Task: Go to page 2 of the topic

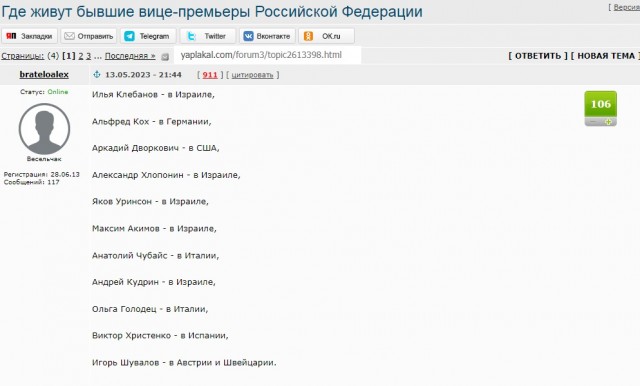Action: coord(80,56)
